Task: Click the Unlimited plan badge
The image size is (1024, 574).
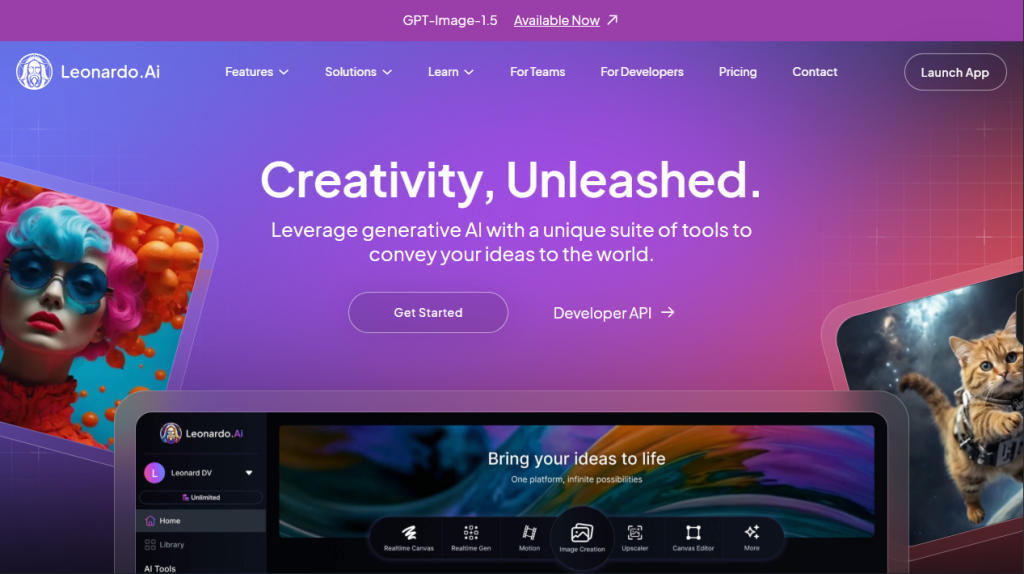Action: click(201, 498)
